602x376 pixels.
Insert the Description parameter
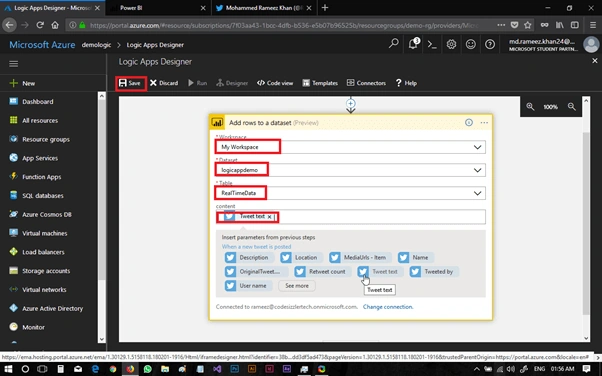249,257
